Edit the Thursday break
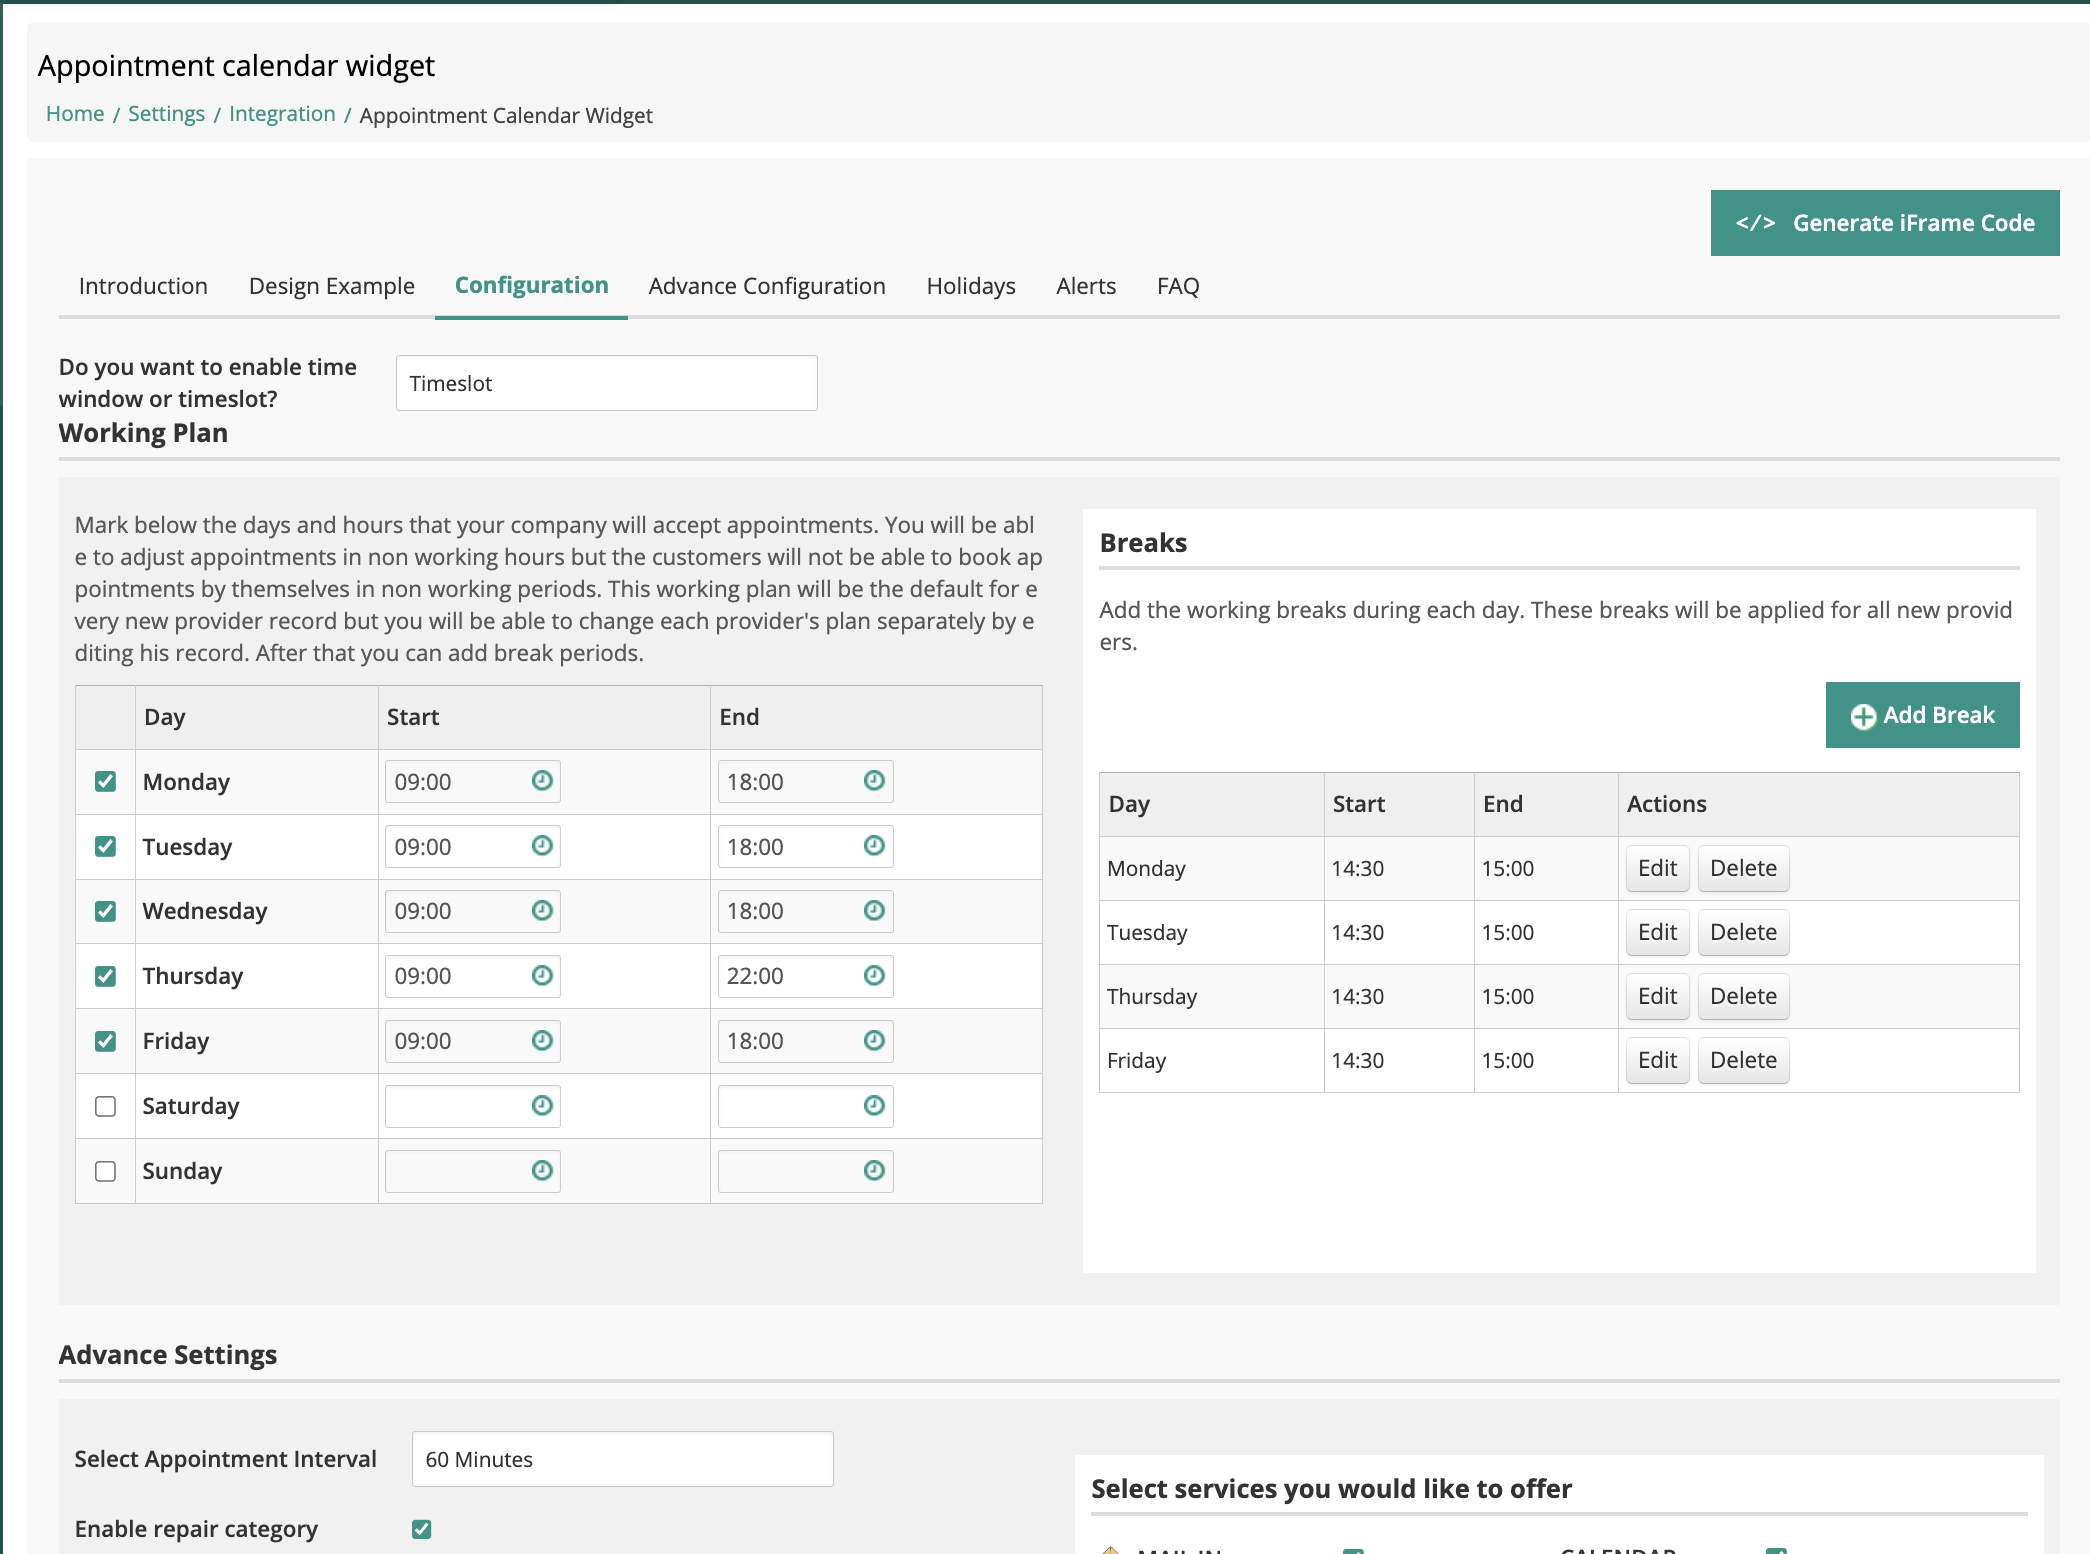This screenshot has height=1554, width=2090. click(x=1657, y=996)
